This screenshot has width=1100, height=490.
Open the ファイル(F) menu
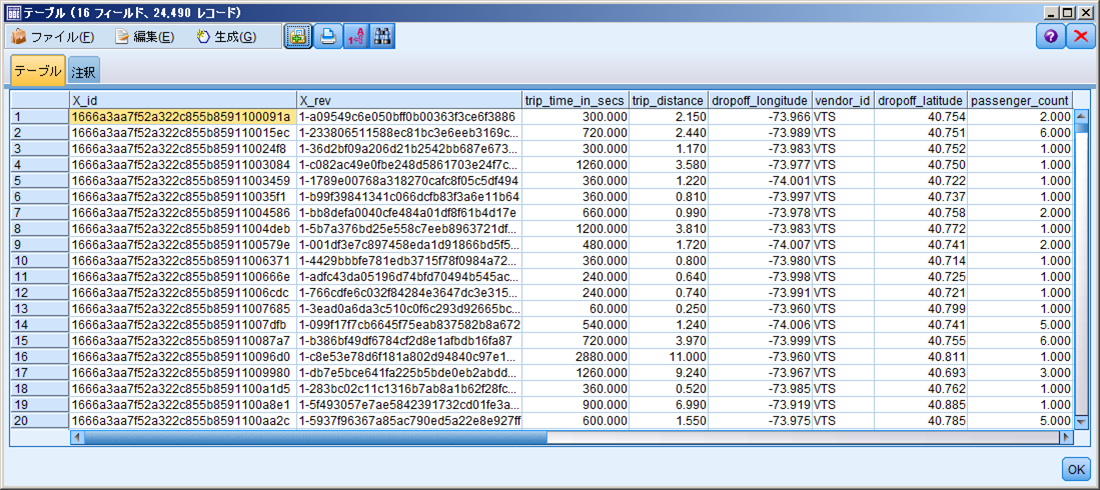pos(53,37)
